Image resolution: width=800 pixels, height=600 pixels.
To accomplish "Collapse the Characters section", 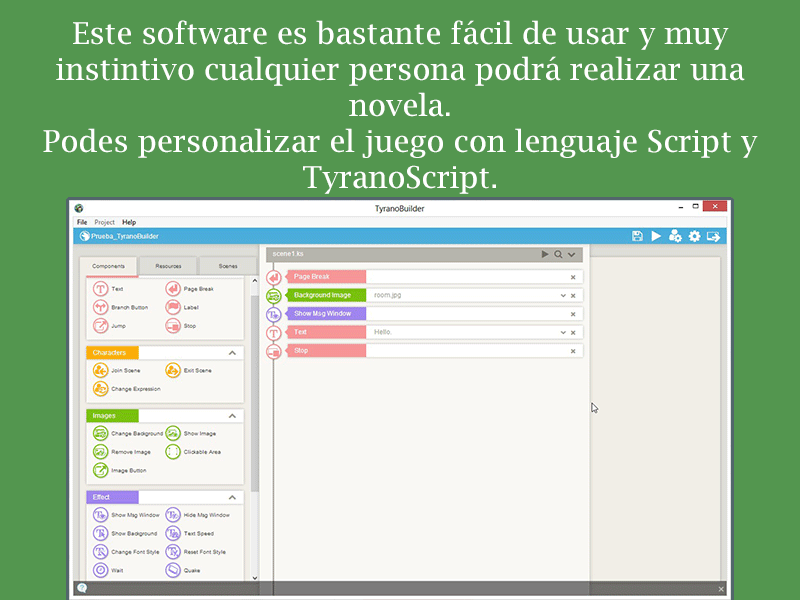I will click(x=232, y=353).
